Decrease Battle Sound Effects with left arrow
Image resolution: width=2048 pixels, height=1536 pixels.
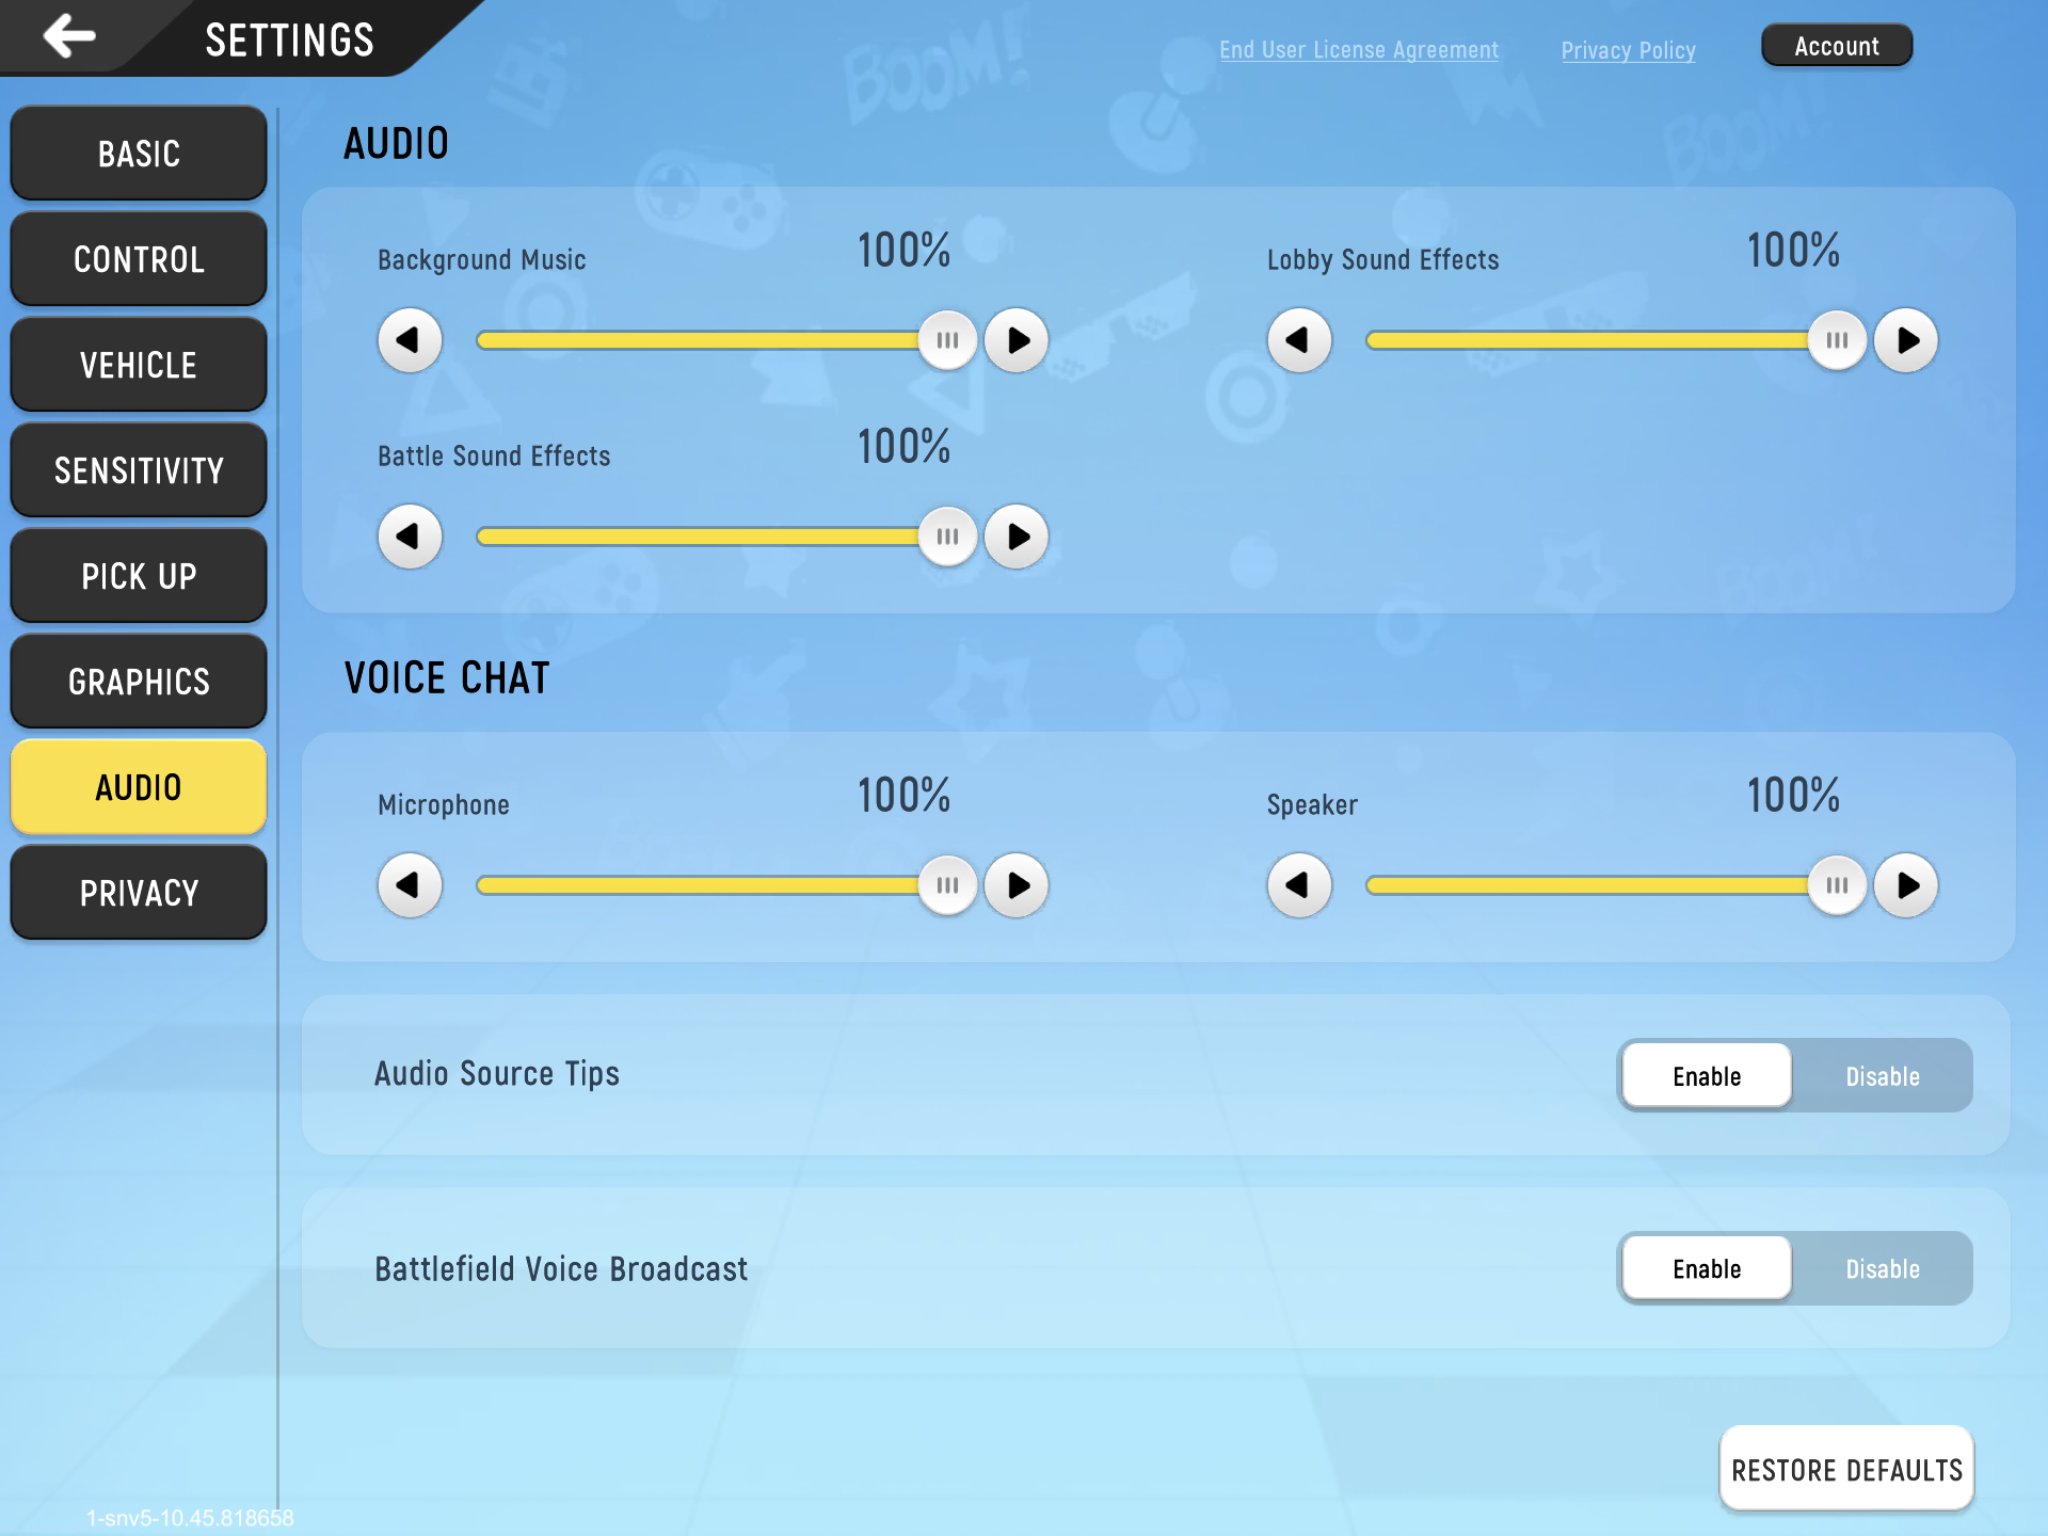point(410,537)
